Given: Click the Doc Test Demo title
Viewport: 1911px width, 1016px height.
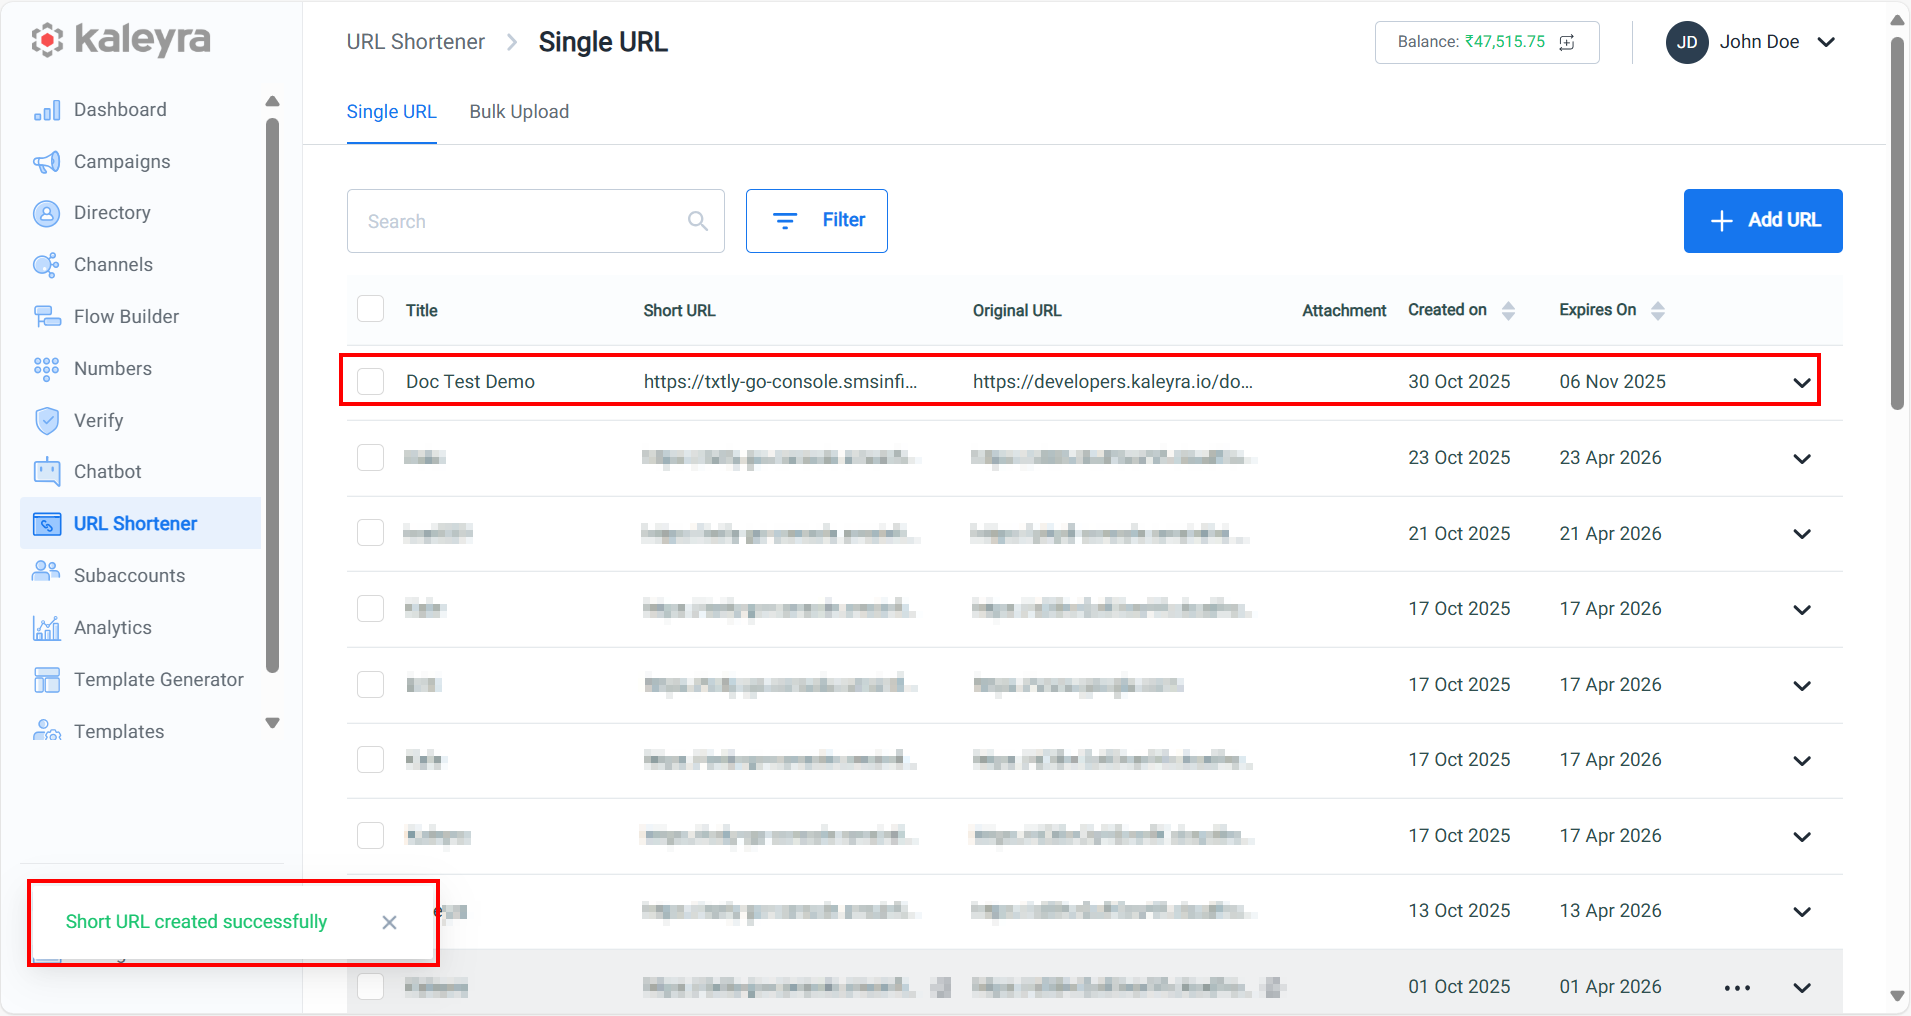Looking at the screenshot, I should 470,382.
